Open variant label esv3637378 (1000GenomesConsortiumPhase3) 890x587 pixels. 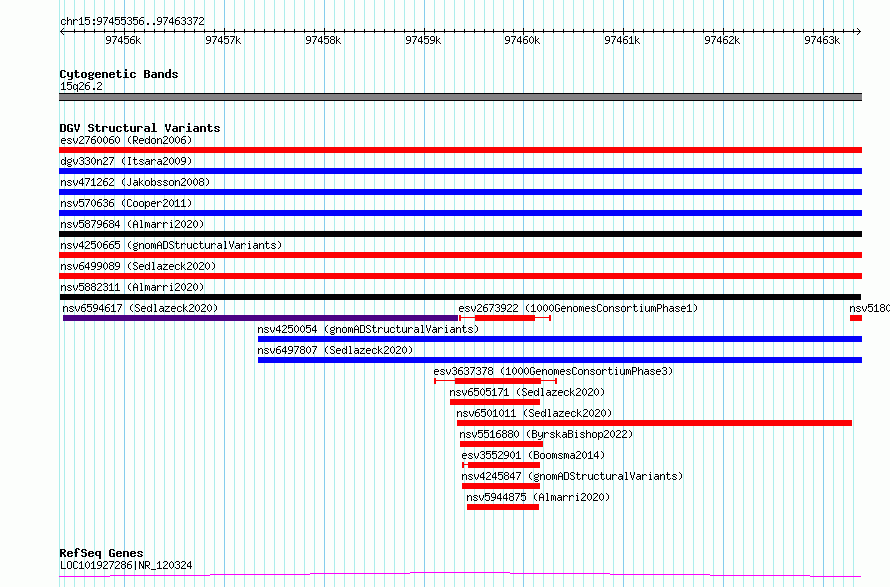pos(553,371)
